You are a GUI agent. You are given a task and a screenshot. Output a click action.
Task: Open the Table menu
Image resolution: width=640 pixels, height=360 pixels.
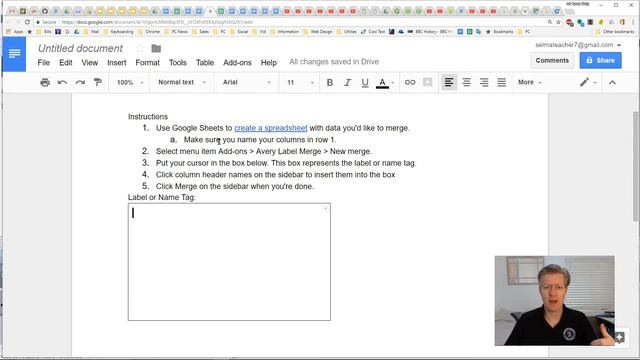click(x=205, y=62)
